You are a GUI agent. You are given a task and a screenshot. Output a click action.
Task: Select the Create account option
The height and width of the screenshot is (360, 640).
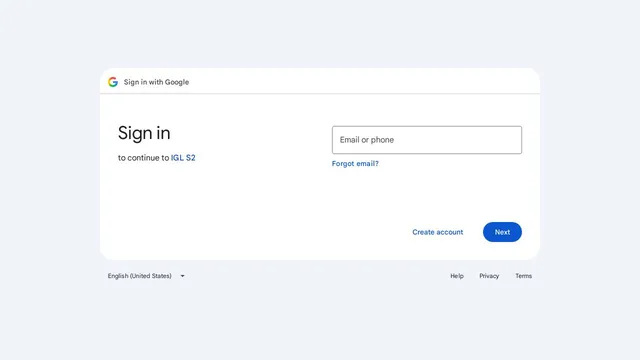tap(438, 232)
